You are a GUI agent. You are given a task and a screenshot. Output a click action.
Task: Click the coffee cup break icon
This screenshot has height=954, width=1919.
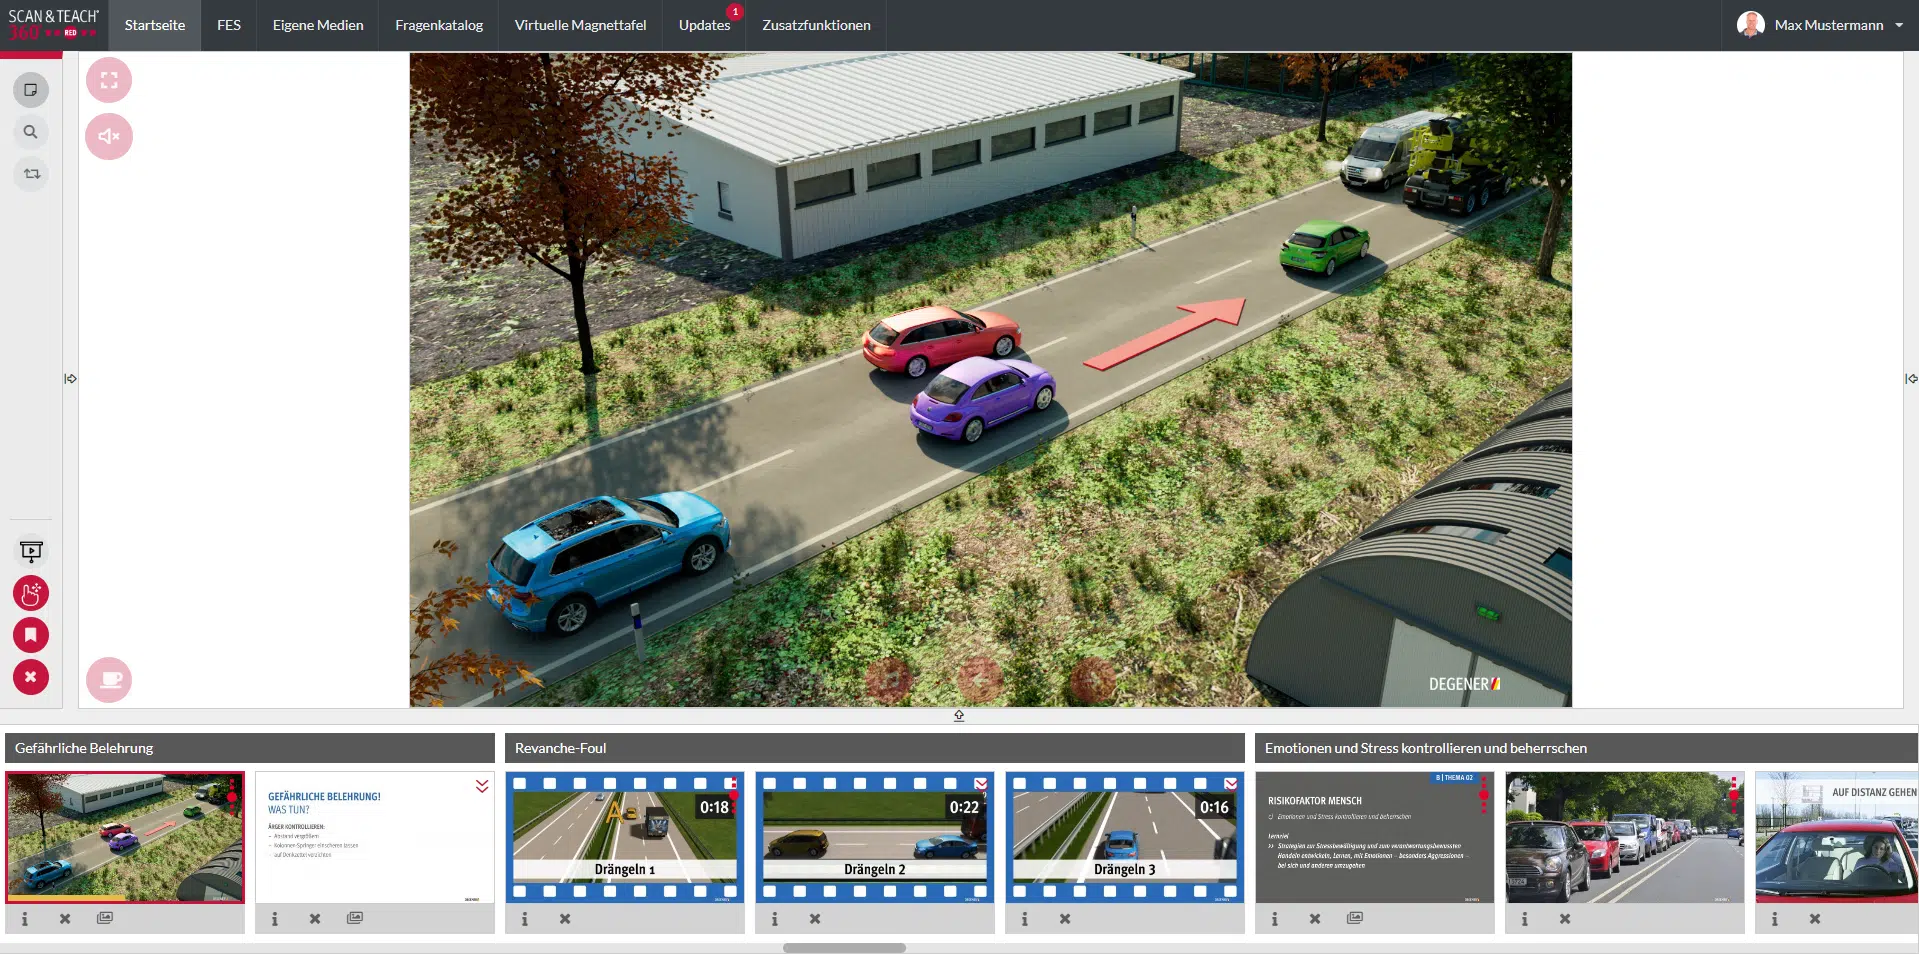109,680
